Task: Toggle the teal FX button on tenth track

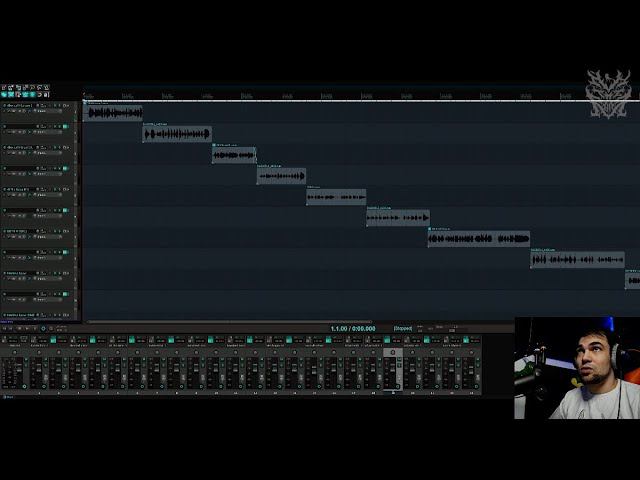Action: pos(65,294)
